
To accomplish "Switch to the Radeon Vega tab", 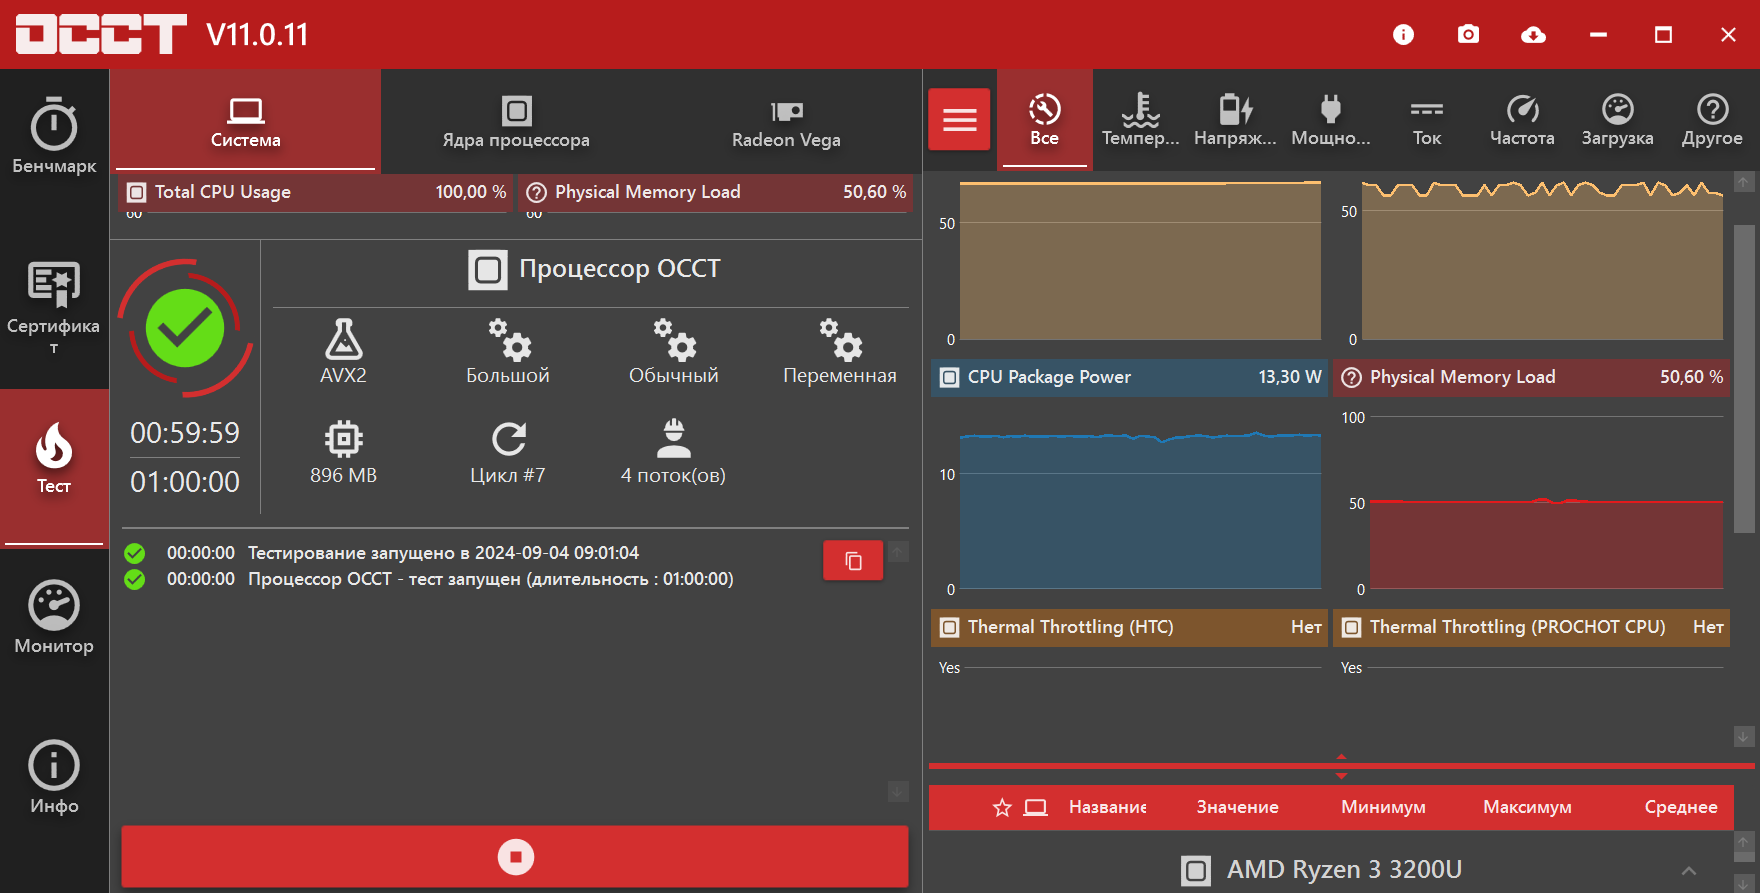I will click(786, 122).
